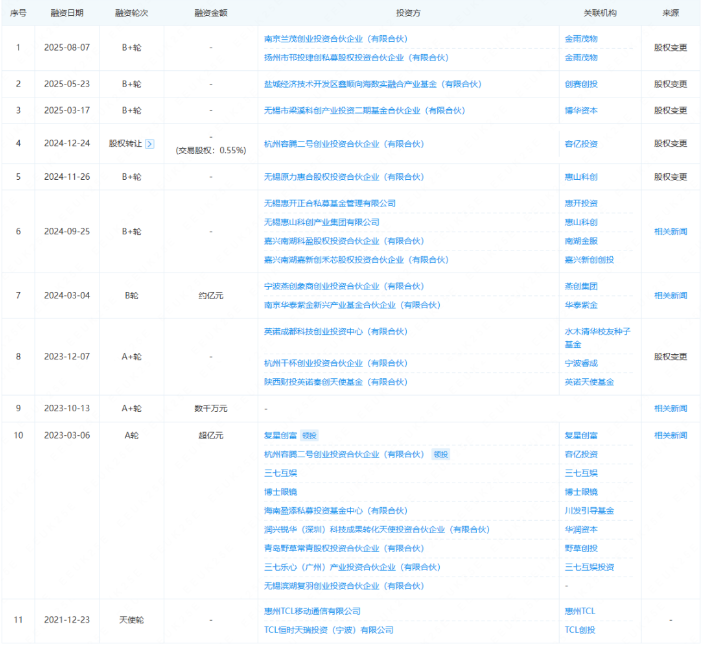The height and width of the screenshot is (656, 703).
Task: Open investor 复星创富 marked 领投
Action: [280, 436]
